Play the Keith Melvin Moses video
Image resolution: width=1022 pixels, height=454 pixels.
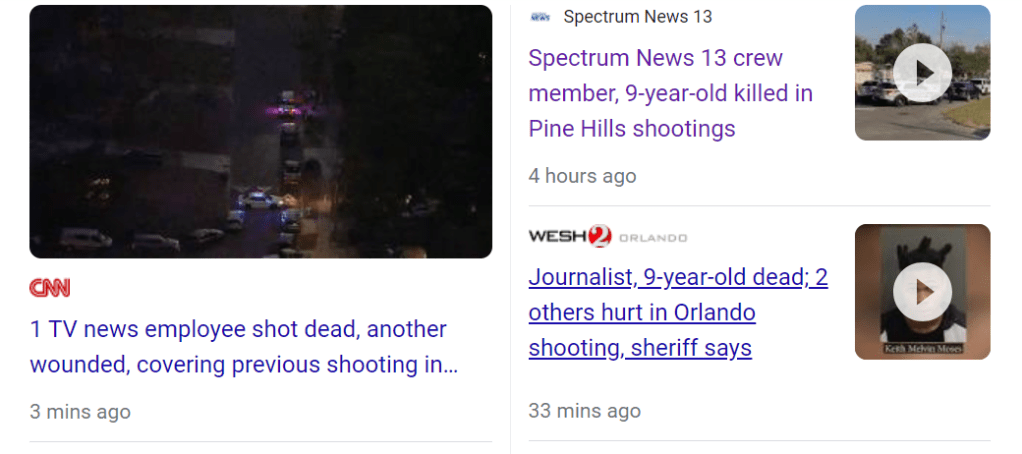pyautogui.click(x=922, y=292)
